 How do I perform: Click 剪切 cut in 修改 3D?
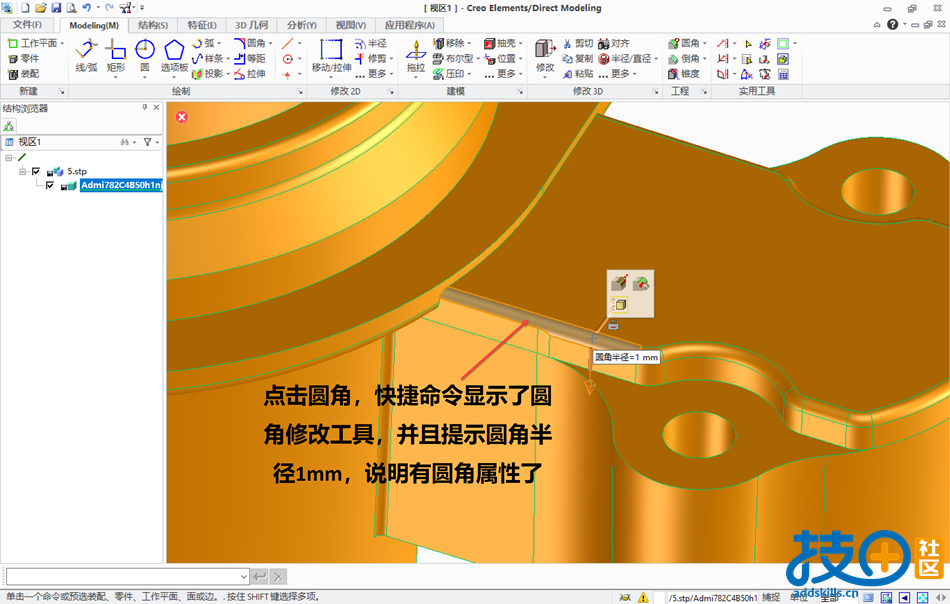[x=578, y=44]
